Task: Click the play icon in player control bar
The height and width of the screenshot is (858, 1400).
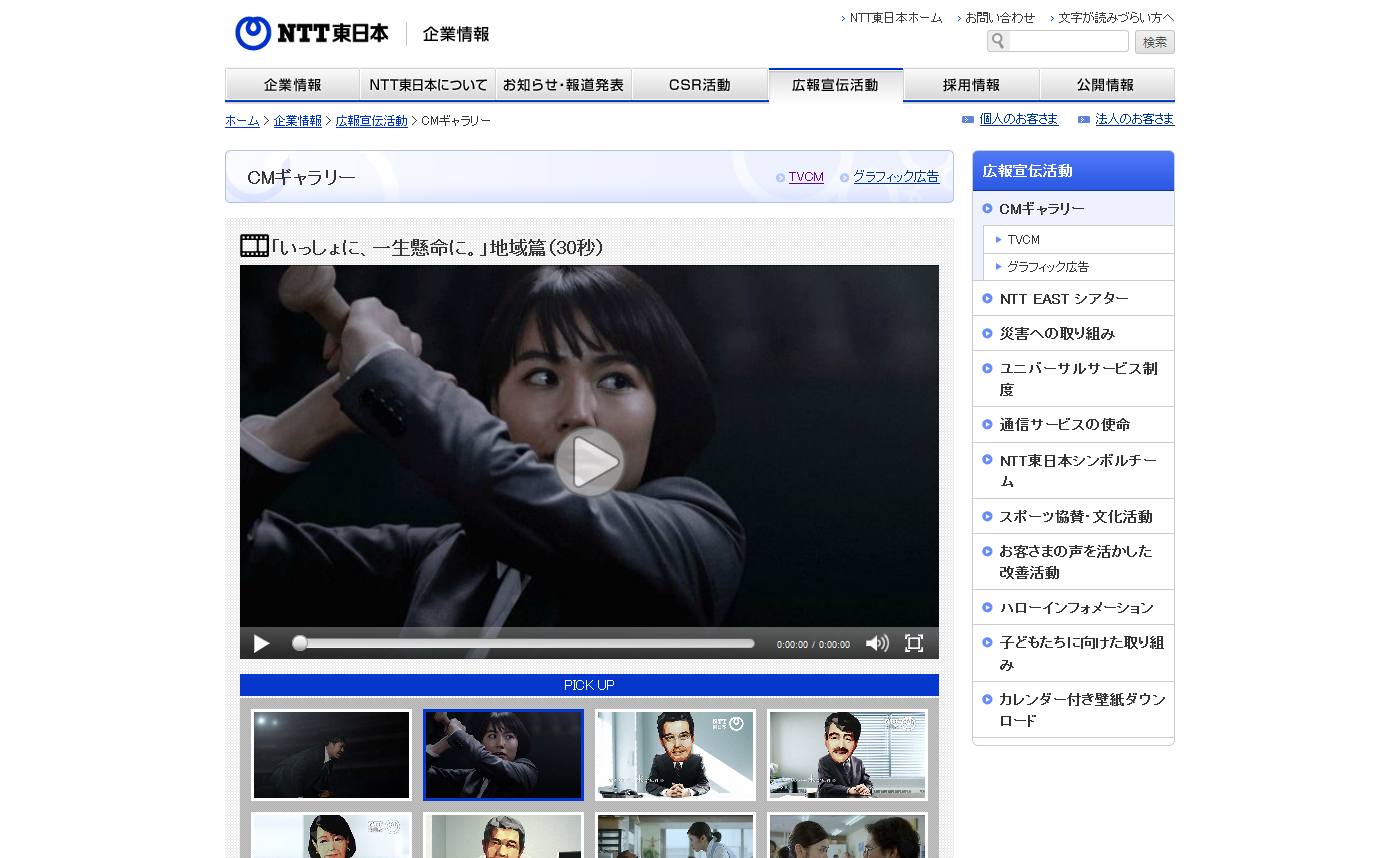Action: click(x=261, y=644)
